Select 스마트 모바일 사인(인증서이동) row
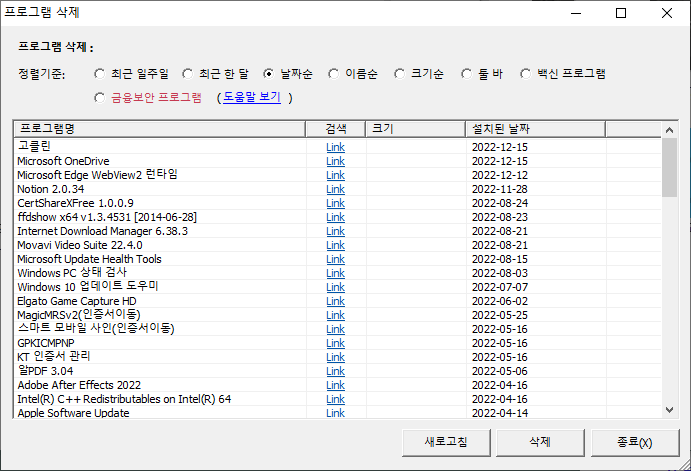Image resolution: width=691 pixels, height=471 pixels. click(338, 329)
